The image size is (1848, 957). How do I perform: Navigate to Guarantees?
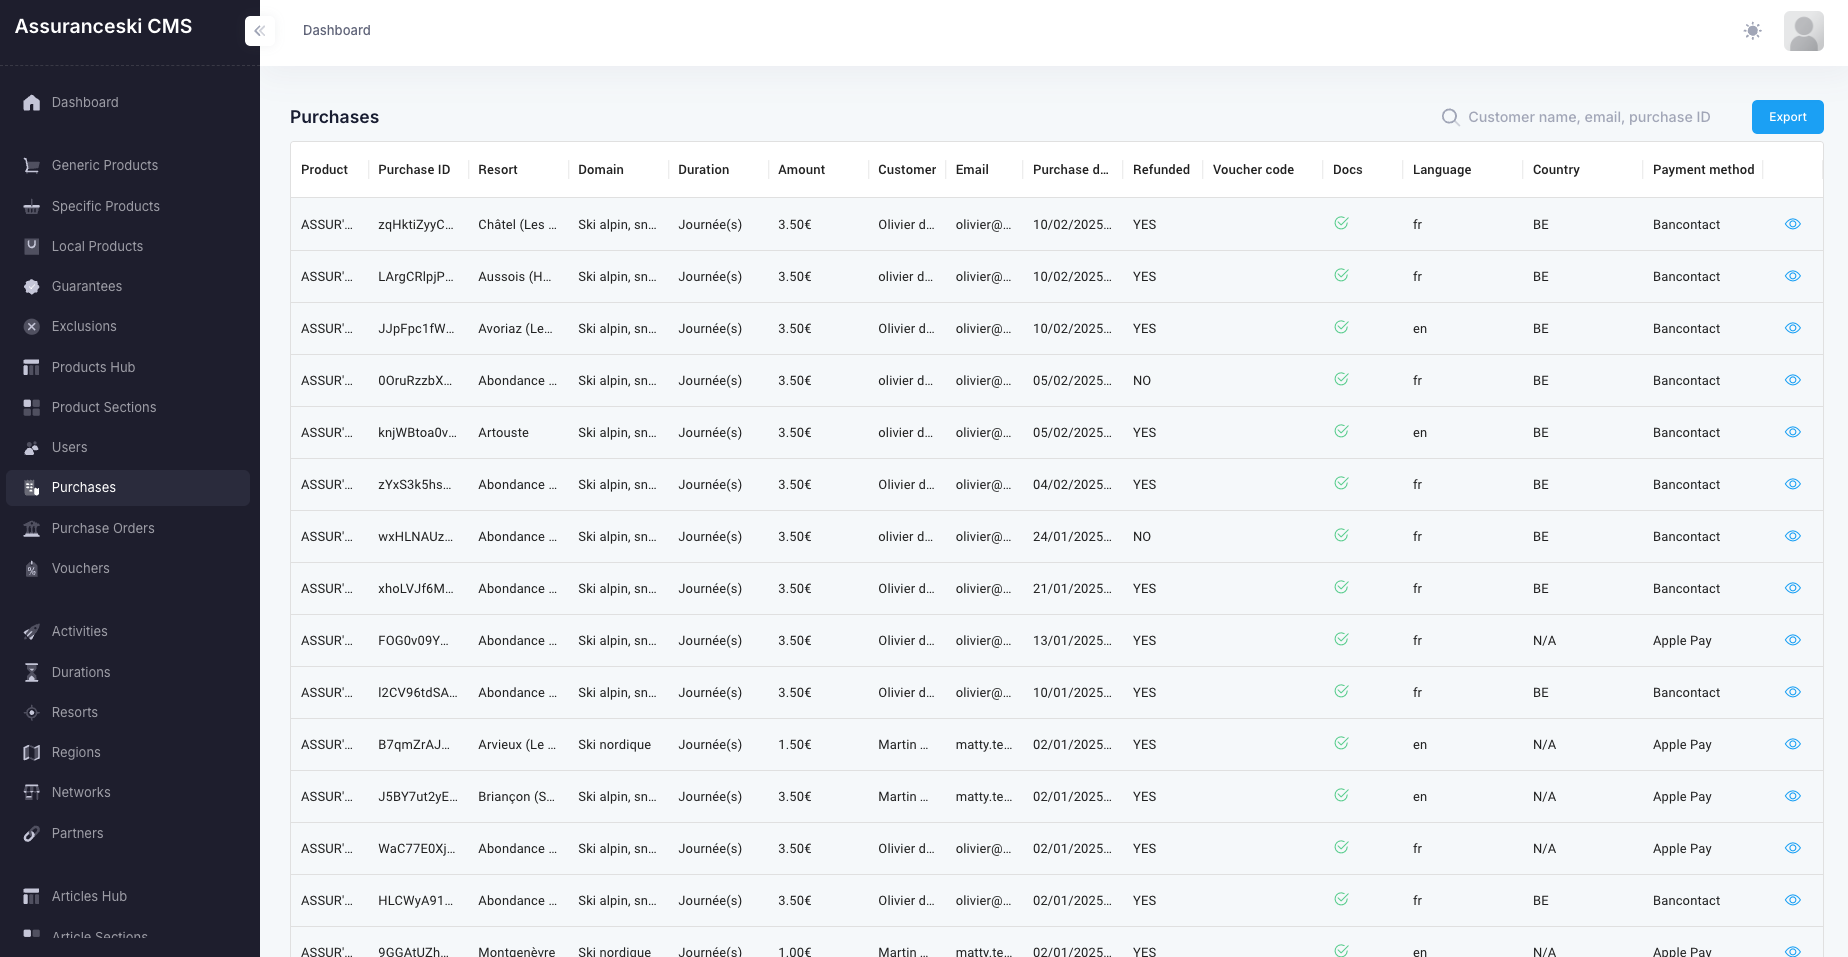click(x=128, y=286)
